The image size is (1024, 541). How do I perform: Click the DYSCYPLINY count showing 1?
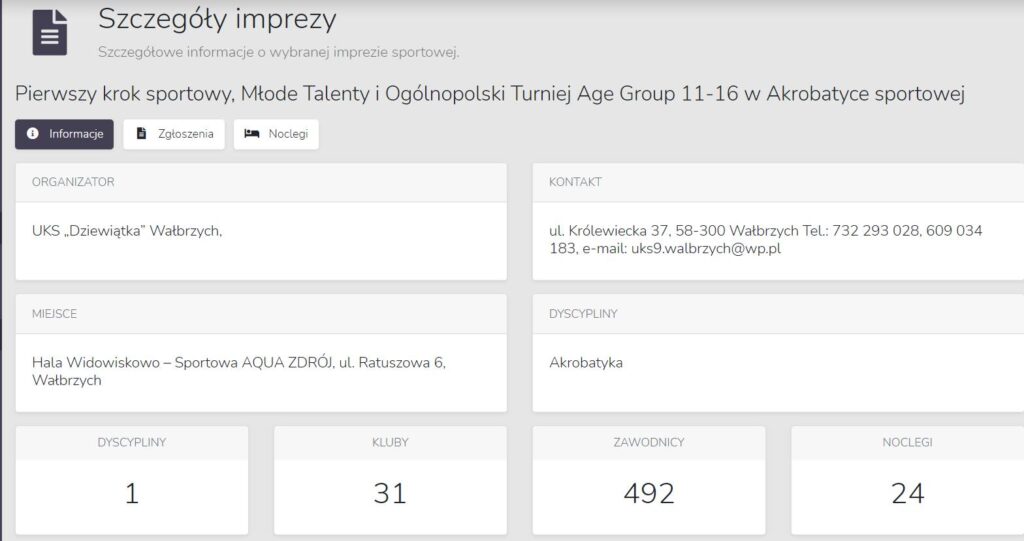(x=132, y=493)
